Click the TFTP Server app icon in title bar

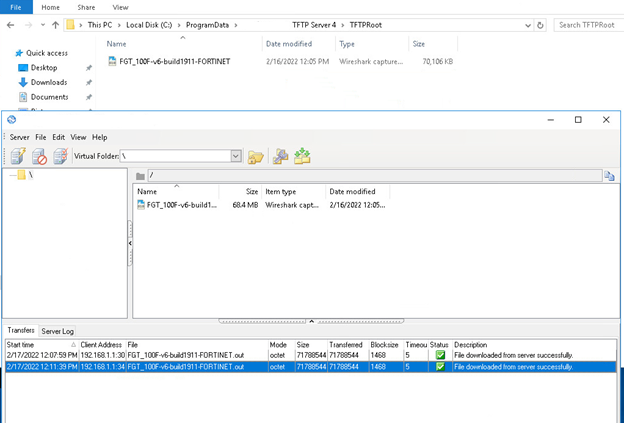[x=12, y=119]
